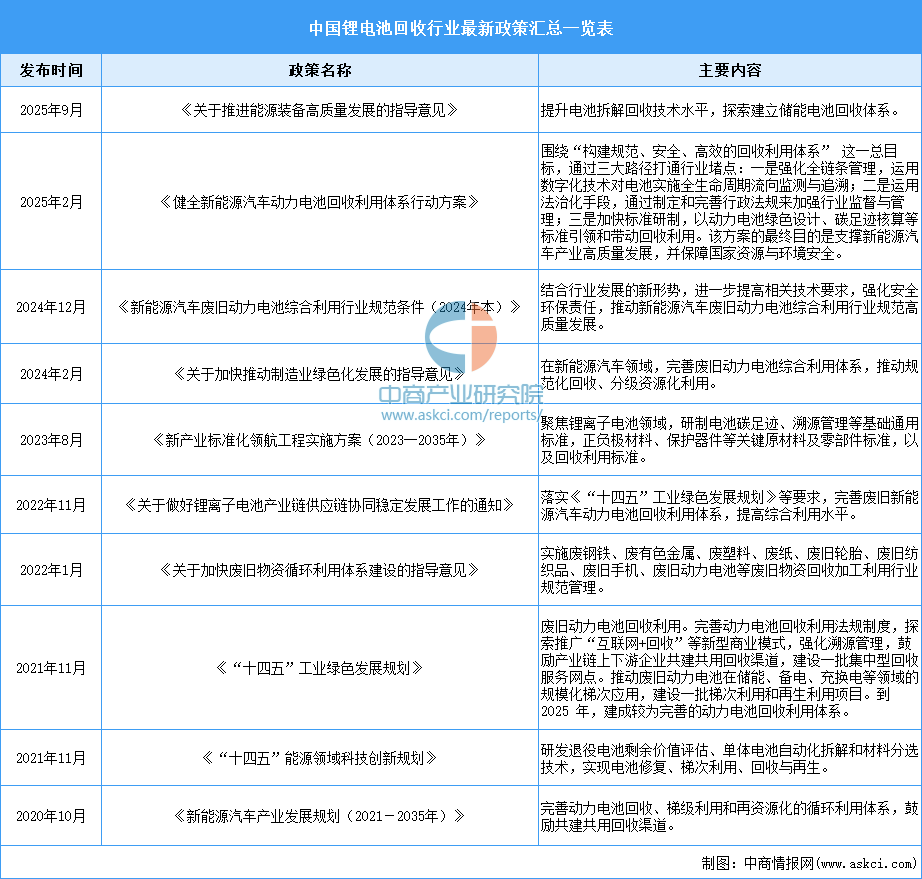
Task: Select the 2025年9月 date cell
Action: [52, 110]
